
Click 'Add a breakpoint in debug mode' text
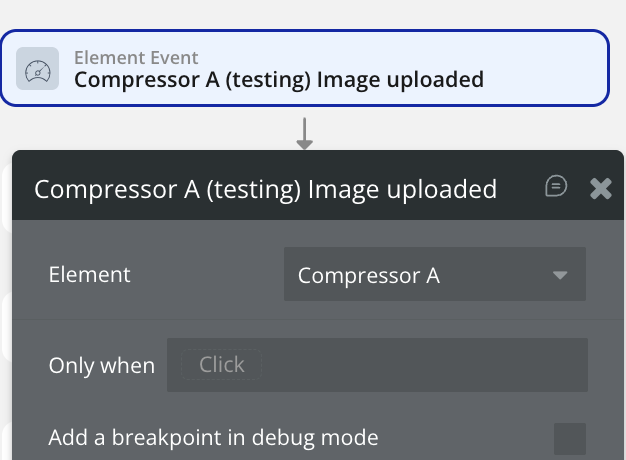[x=213, y=438]
